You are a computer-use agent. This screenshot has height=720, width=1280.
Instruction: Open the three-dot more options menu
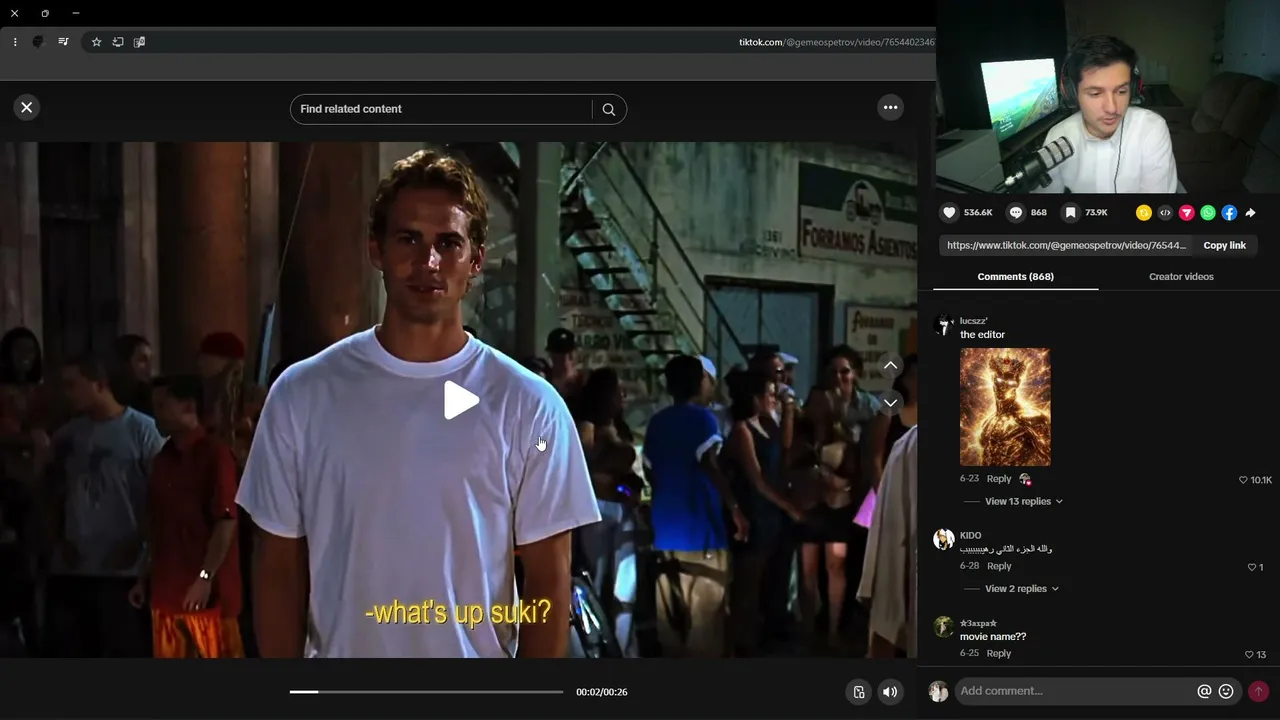(x=890, y=107)
